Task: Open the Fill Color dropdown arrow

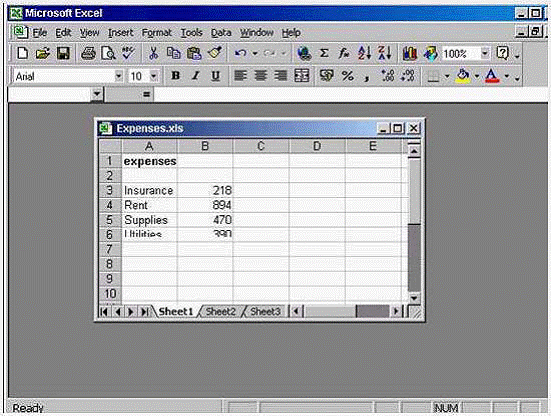Action: [x=477, y=76]
